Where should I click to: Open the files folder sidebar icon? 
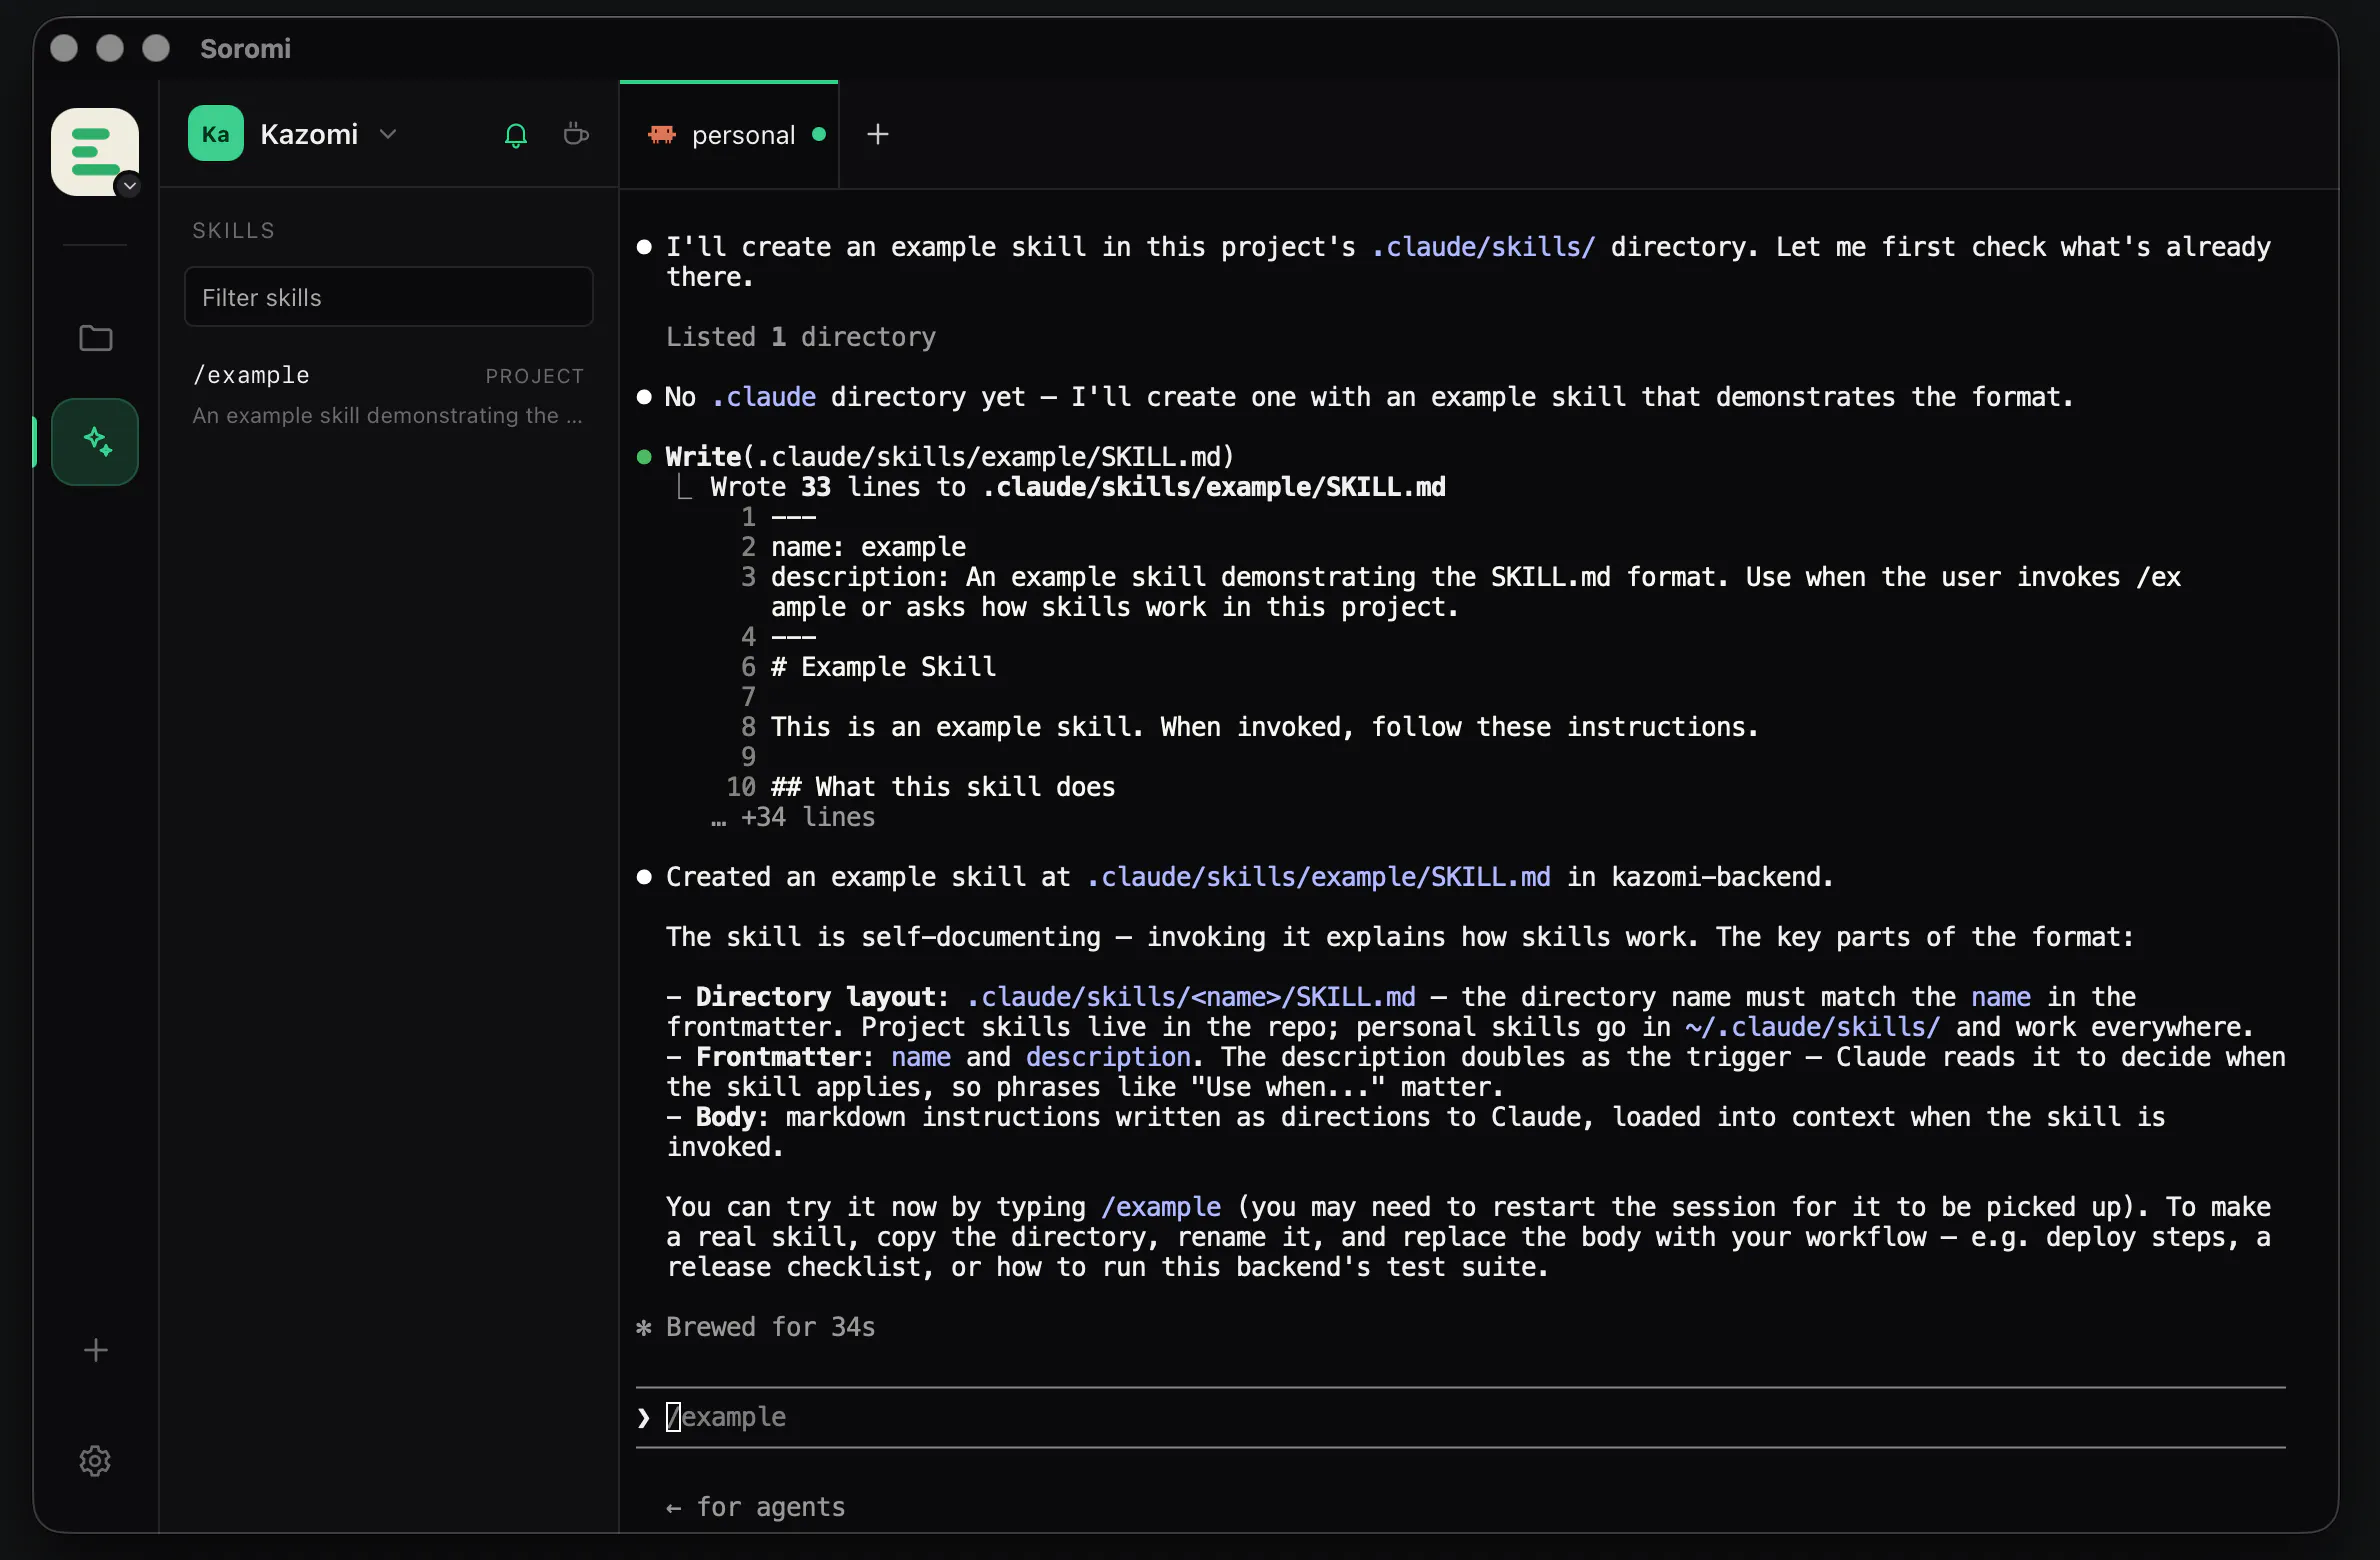(x=95, y=338)
